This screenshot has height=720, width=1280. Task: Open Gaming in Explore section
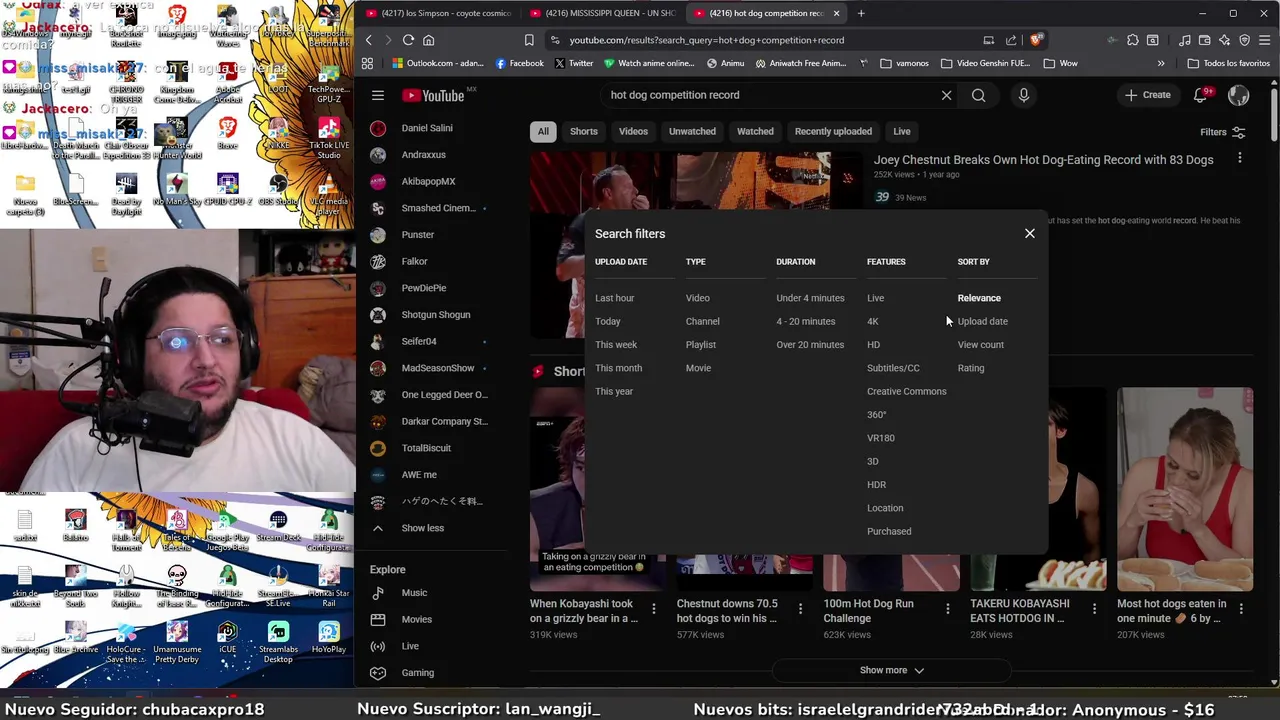click(x=430, y=673)
